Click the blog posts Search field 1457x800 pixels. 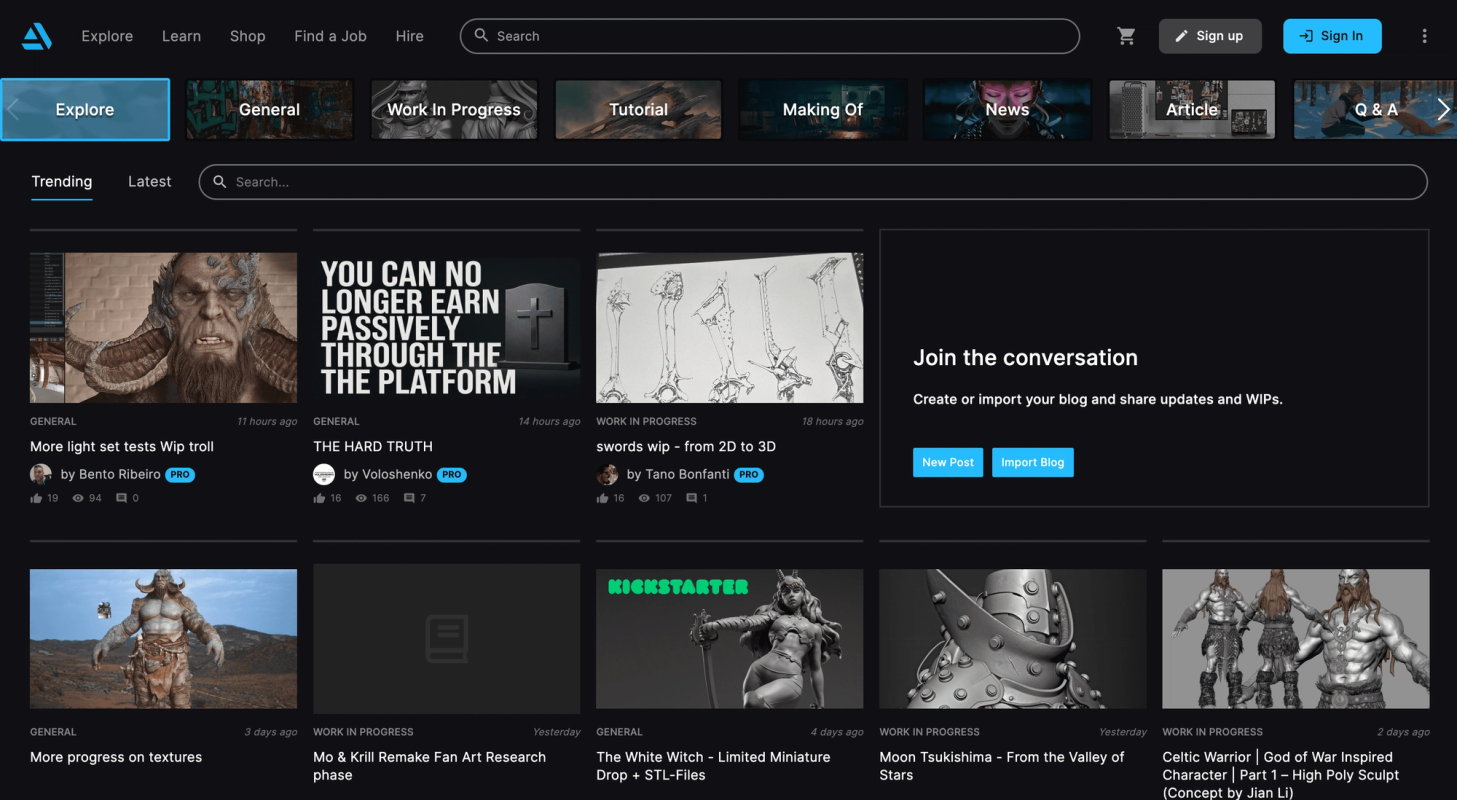(813, 182)
